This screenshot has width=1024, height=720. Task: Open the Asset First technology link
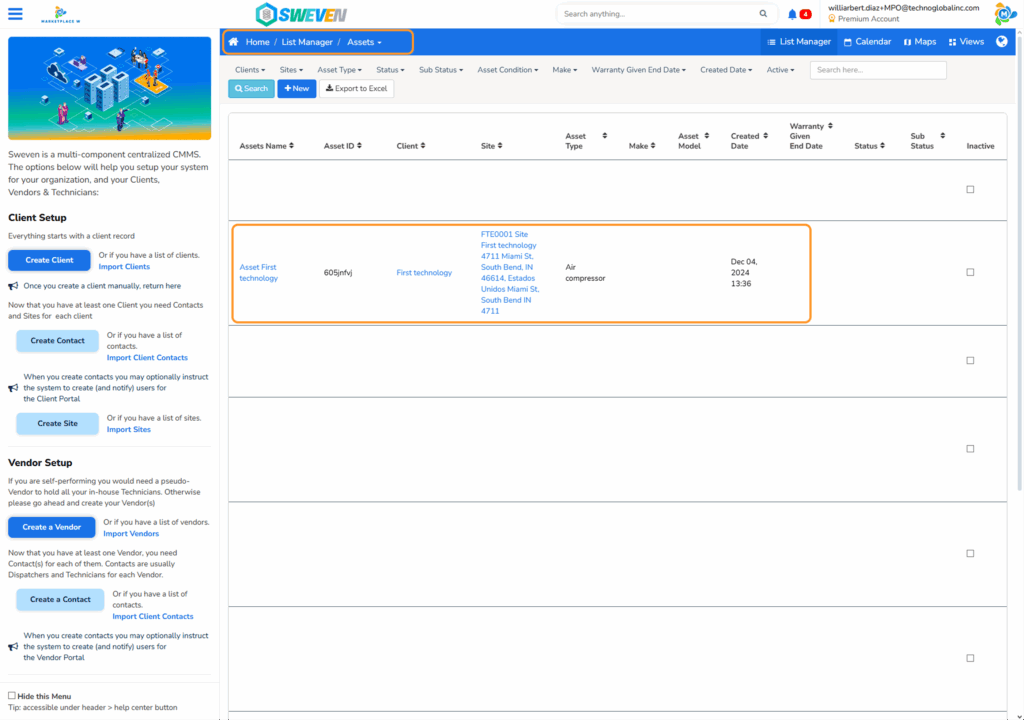[259, 272]
